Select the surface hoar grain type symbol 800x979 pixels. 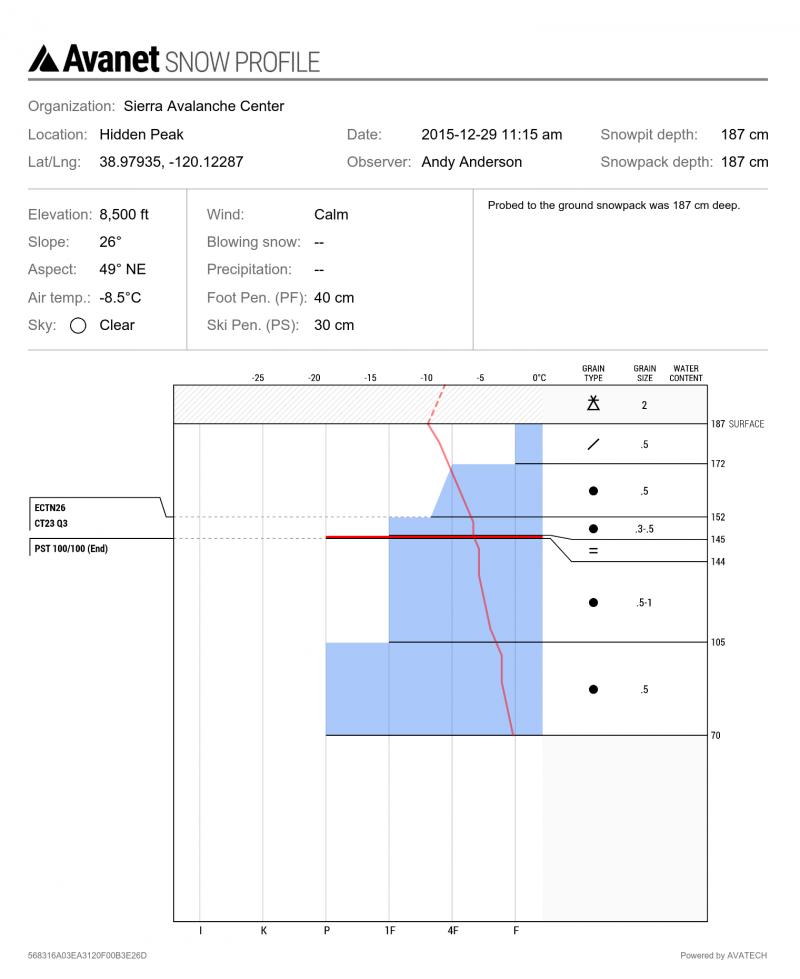tap(593, 404)
